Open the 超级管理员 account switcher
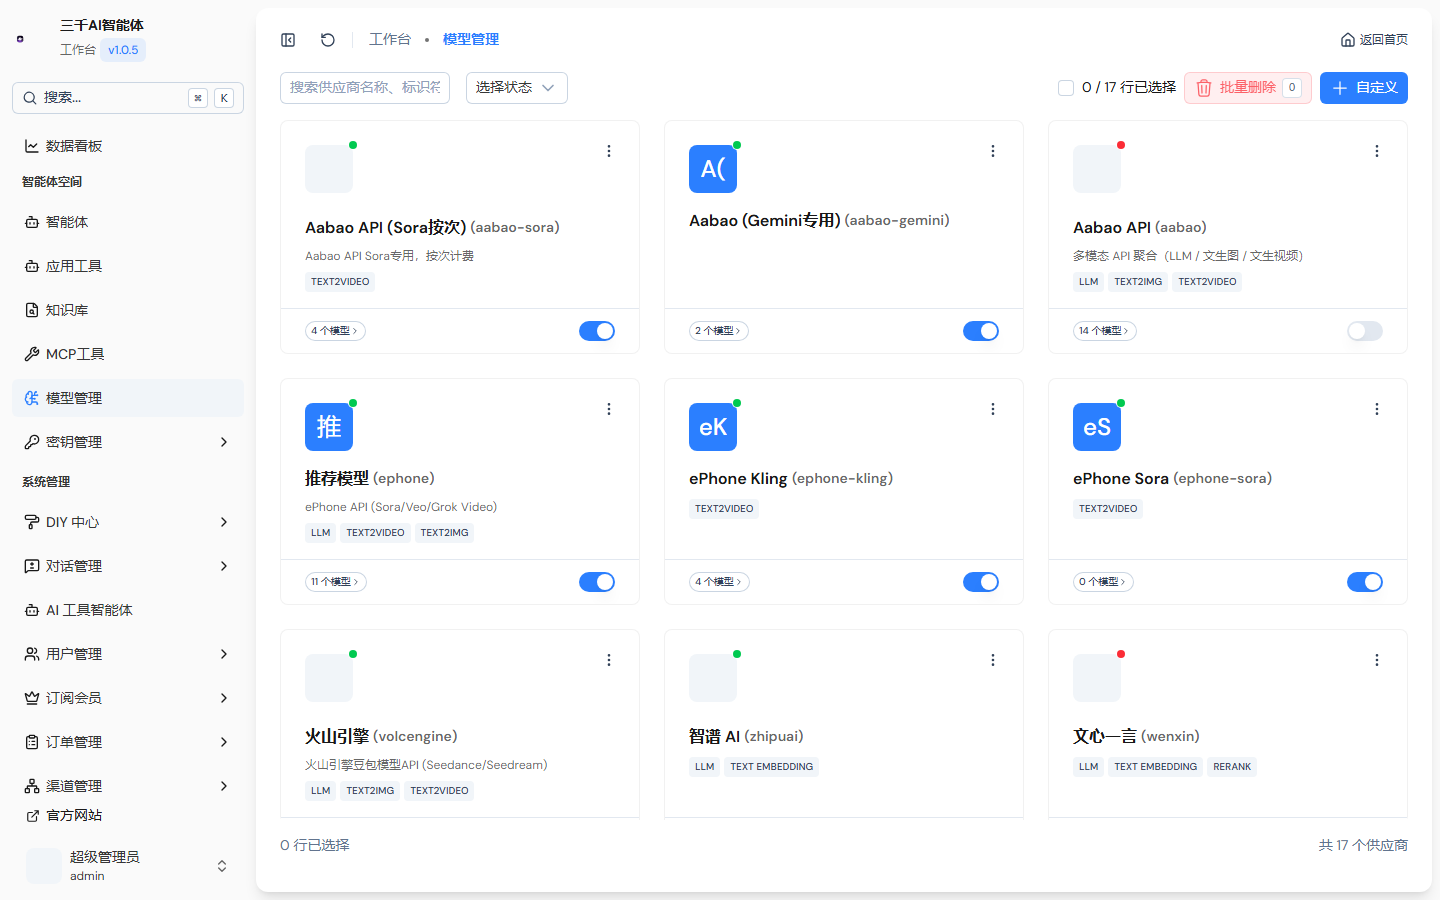 pyautogui.click(x=128, y=866)
